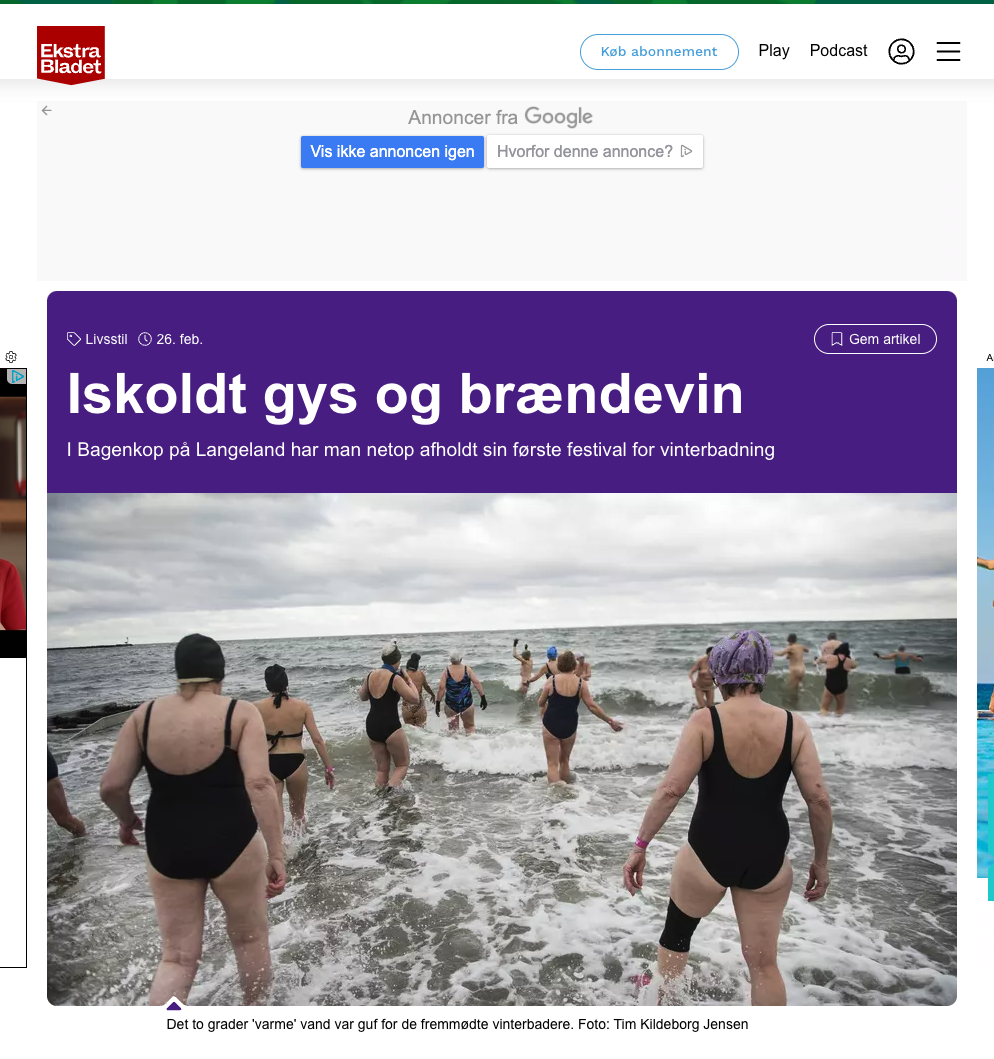Open the Livsstil category link

pos(106,339)
